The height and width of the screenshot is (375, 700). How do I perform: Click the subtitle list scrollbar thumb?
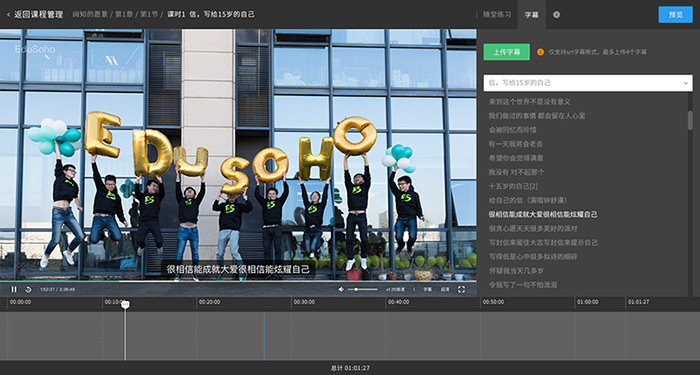690,120
